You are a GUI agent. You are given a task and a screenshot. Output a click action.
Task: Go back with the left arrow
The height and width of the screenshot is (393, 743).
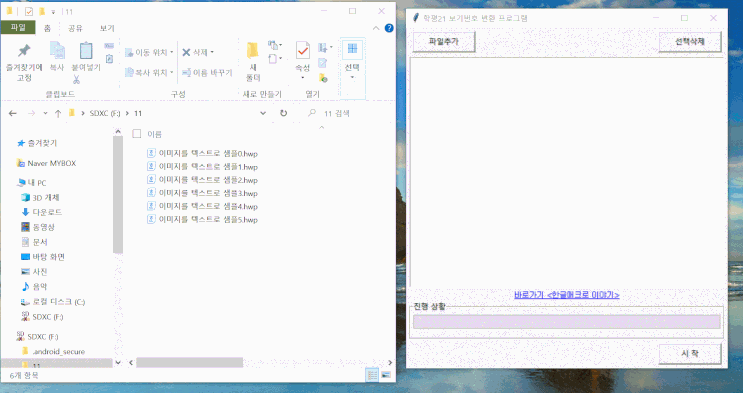(13, 113)
